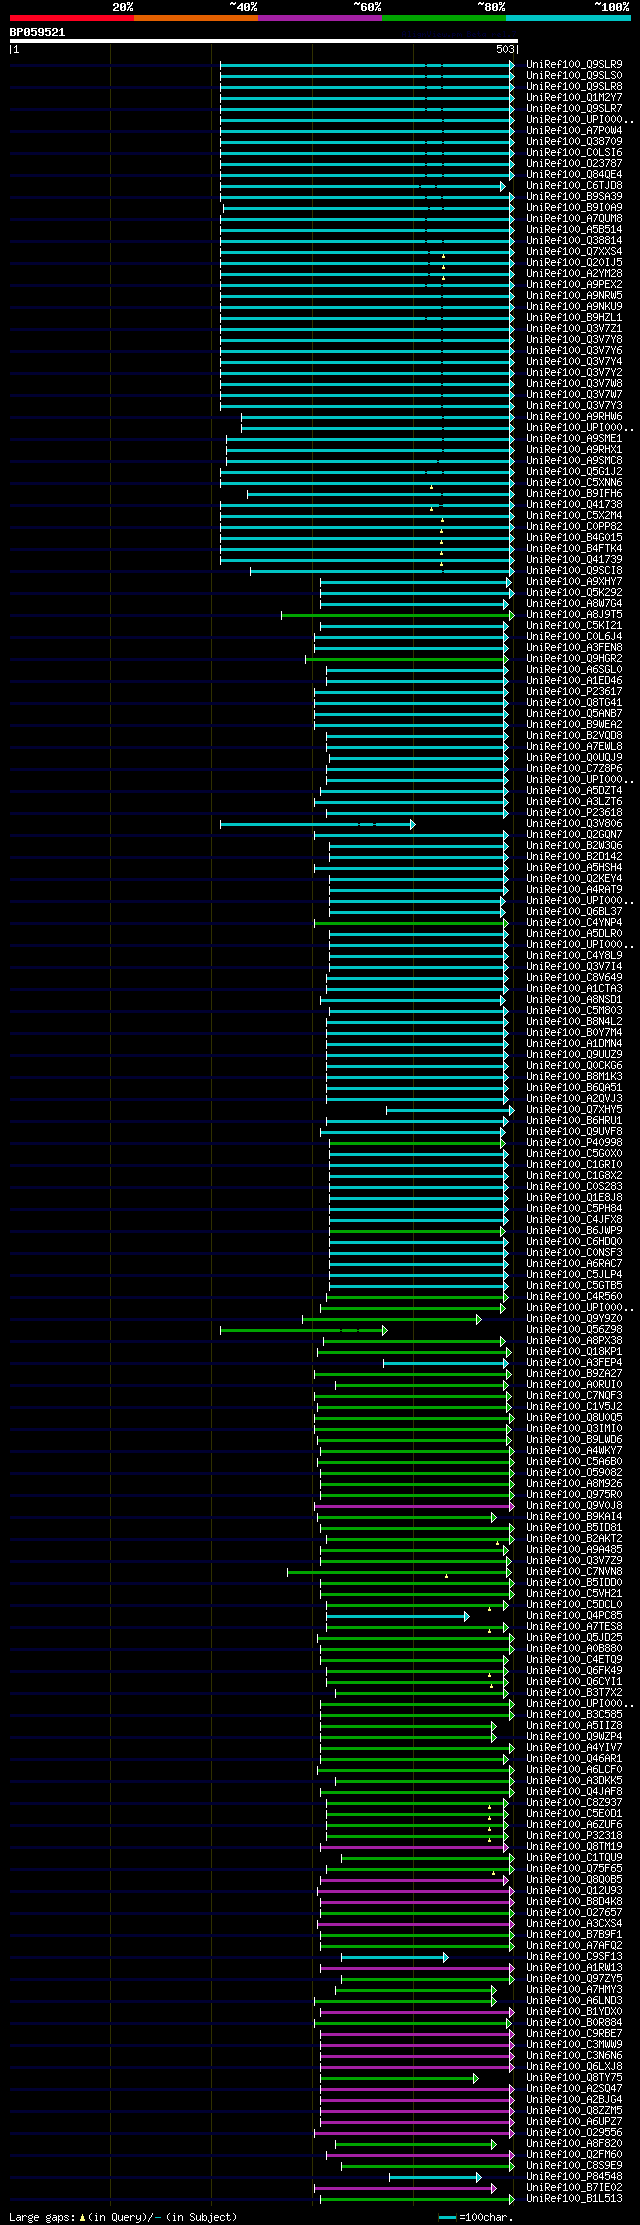Select the UniRef100_P23618 label

coord(574,812)
